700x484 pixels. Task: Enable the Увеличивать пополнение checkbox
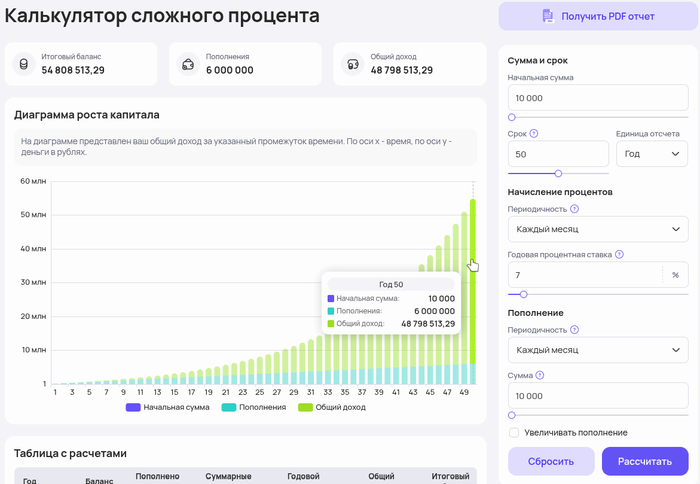(514, 432)
